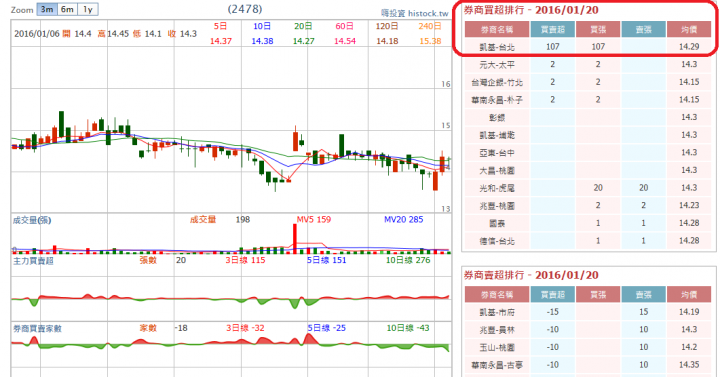The image size is (720, 377).
Task: Click broker 光和-虎尾 row name
Action: pos(497,188)
